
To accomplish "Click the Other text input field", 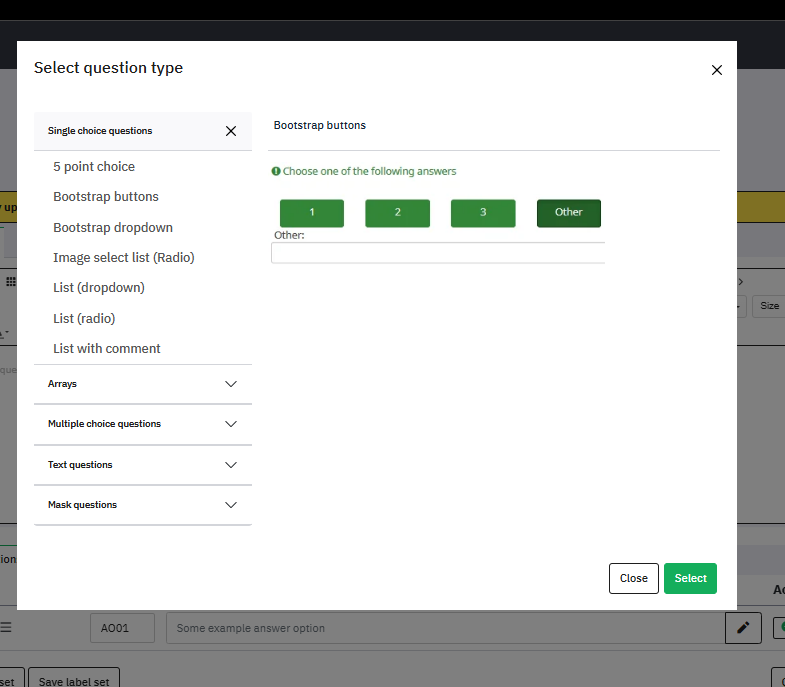I will [438, 253].
